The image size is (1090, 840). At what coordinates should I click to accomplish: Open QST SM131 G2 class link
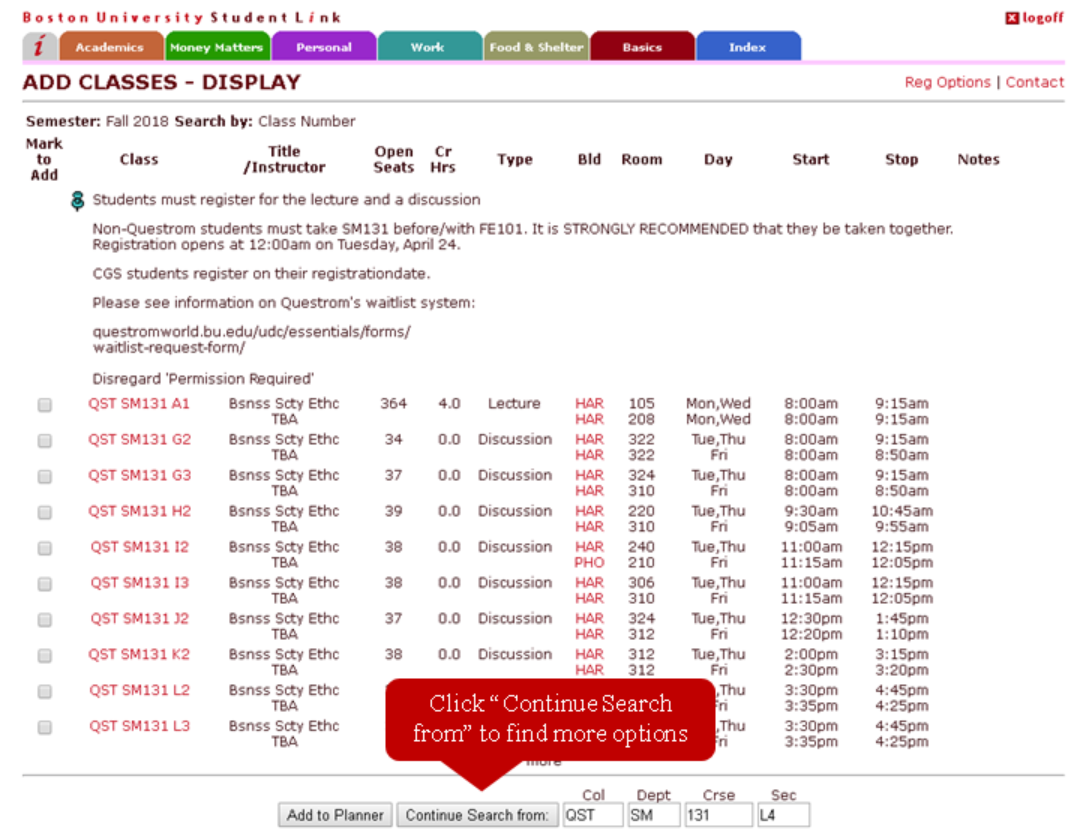139,439
